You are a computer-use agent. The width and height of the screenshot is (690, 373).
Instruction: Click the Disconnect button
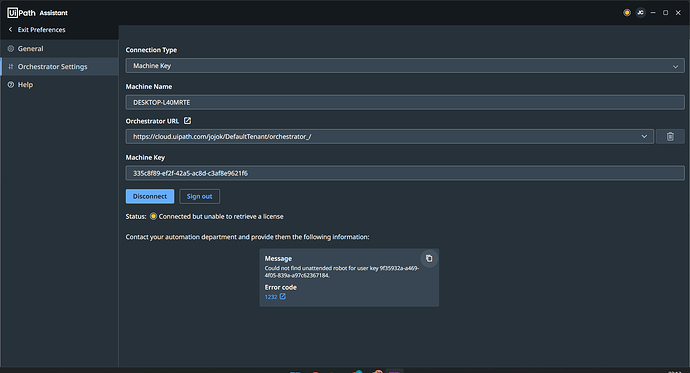[x=150, y=196]
